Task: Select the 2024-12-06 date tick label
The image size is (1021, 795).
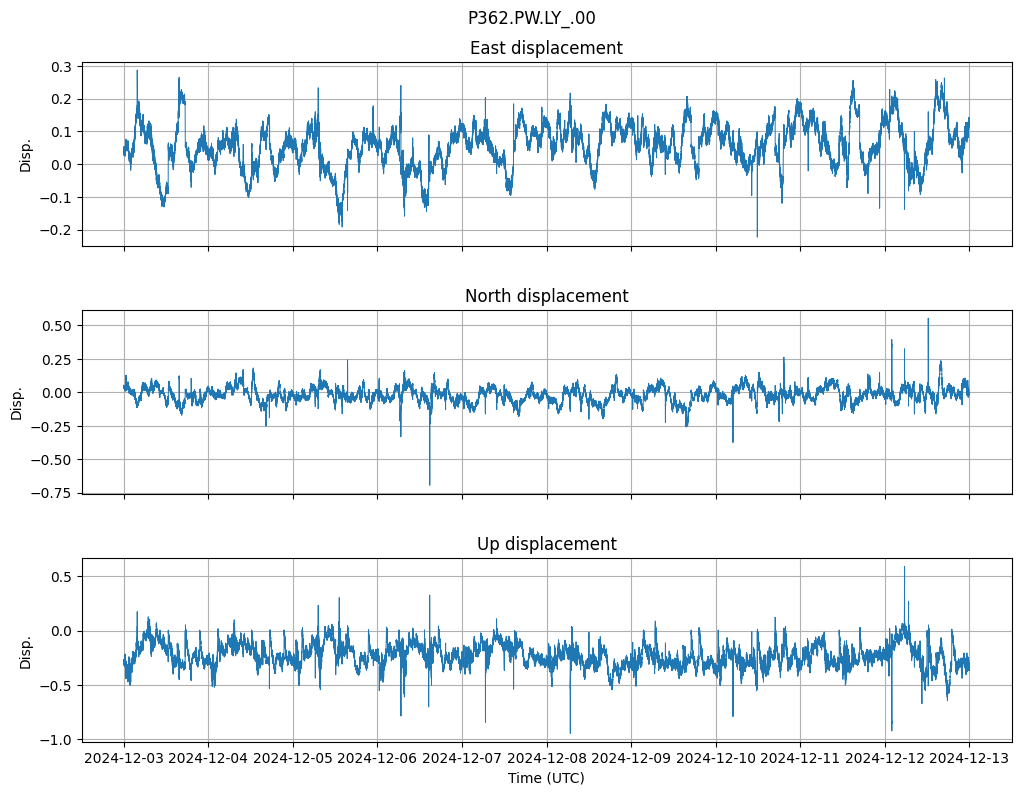Action: tap(378, 759)
